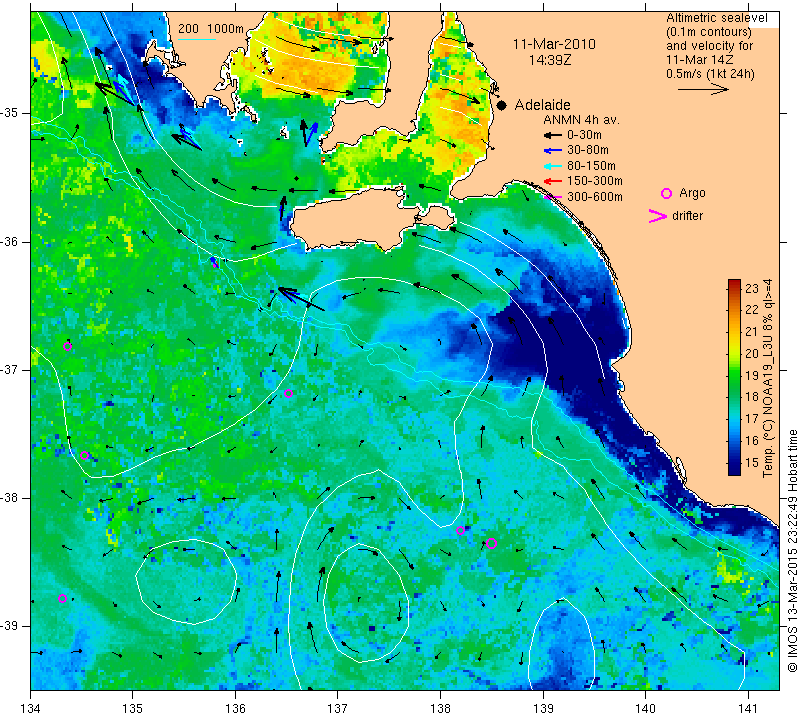The image size is (800, 720).
Task: Click the '200 1000m' depth contour label
Action: pyautogui.click(x=211, y=29)
